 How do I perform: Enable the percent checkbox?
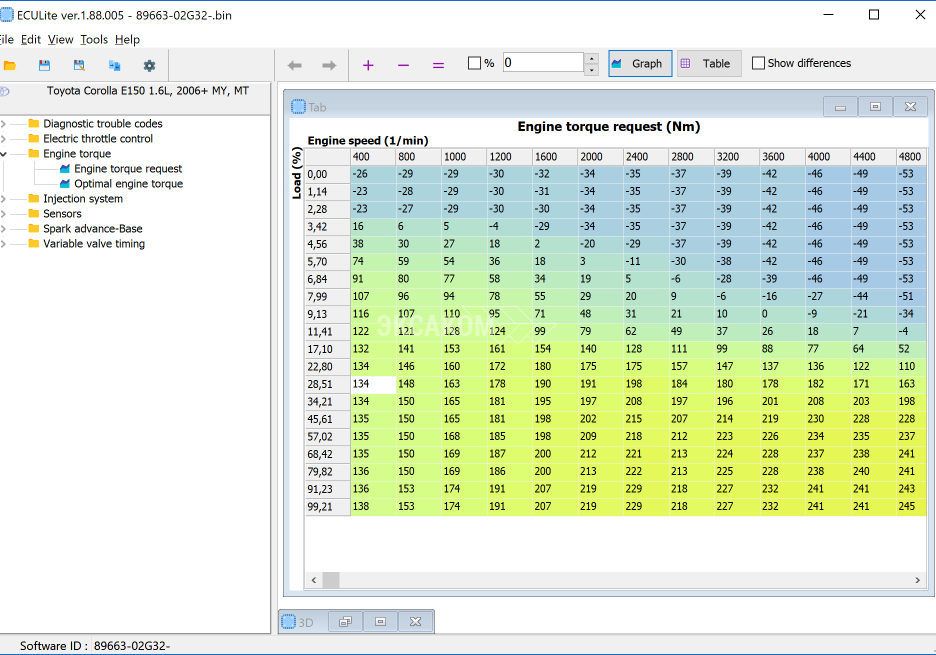coord(475,63)
